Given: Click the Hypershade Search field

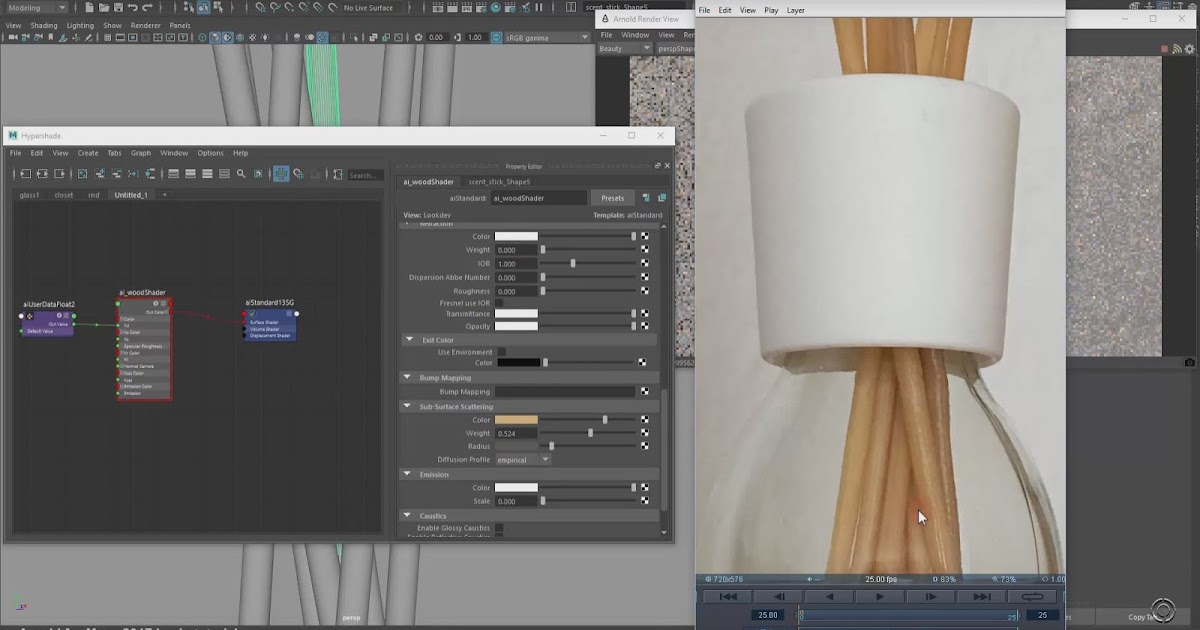Looking at the screenshot, I should click(x=364, y=175).
